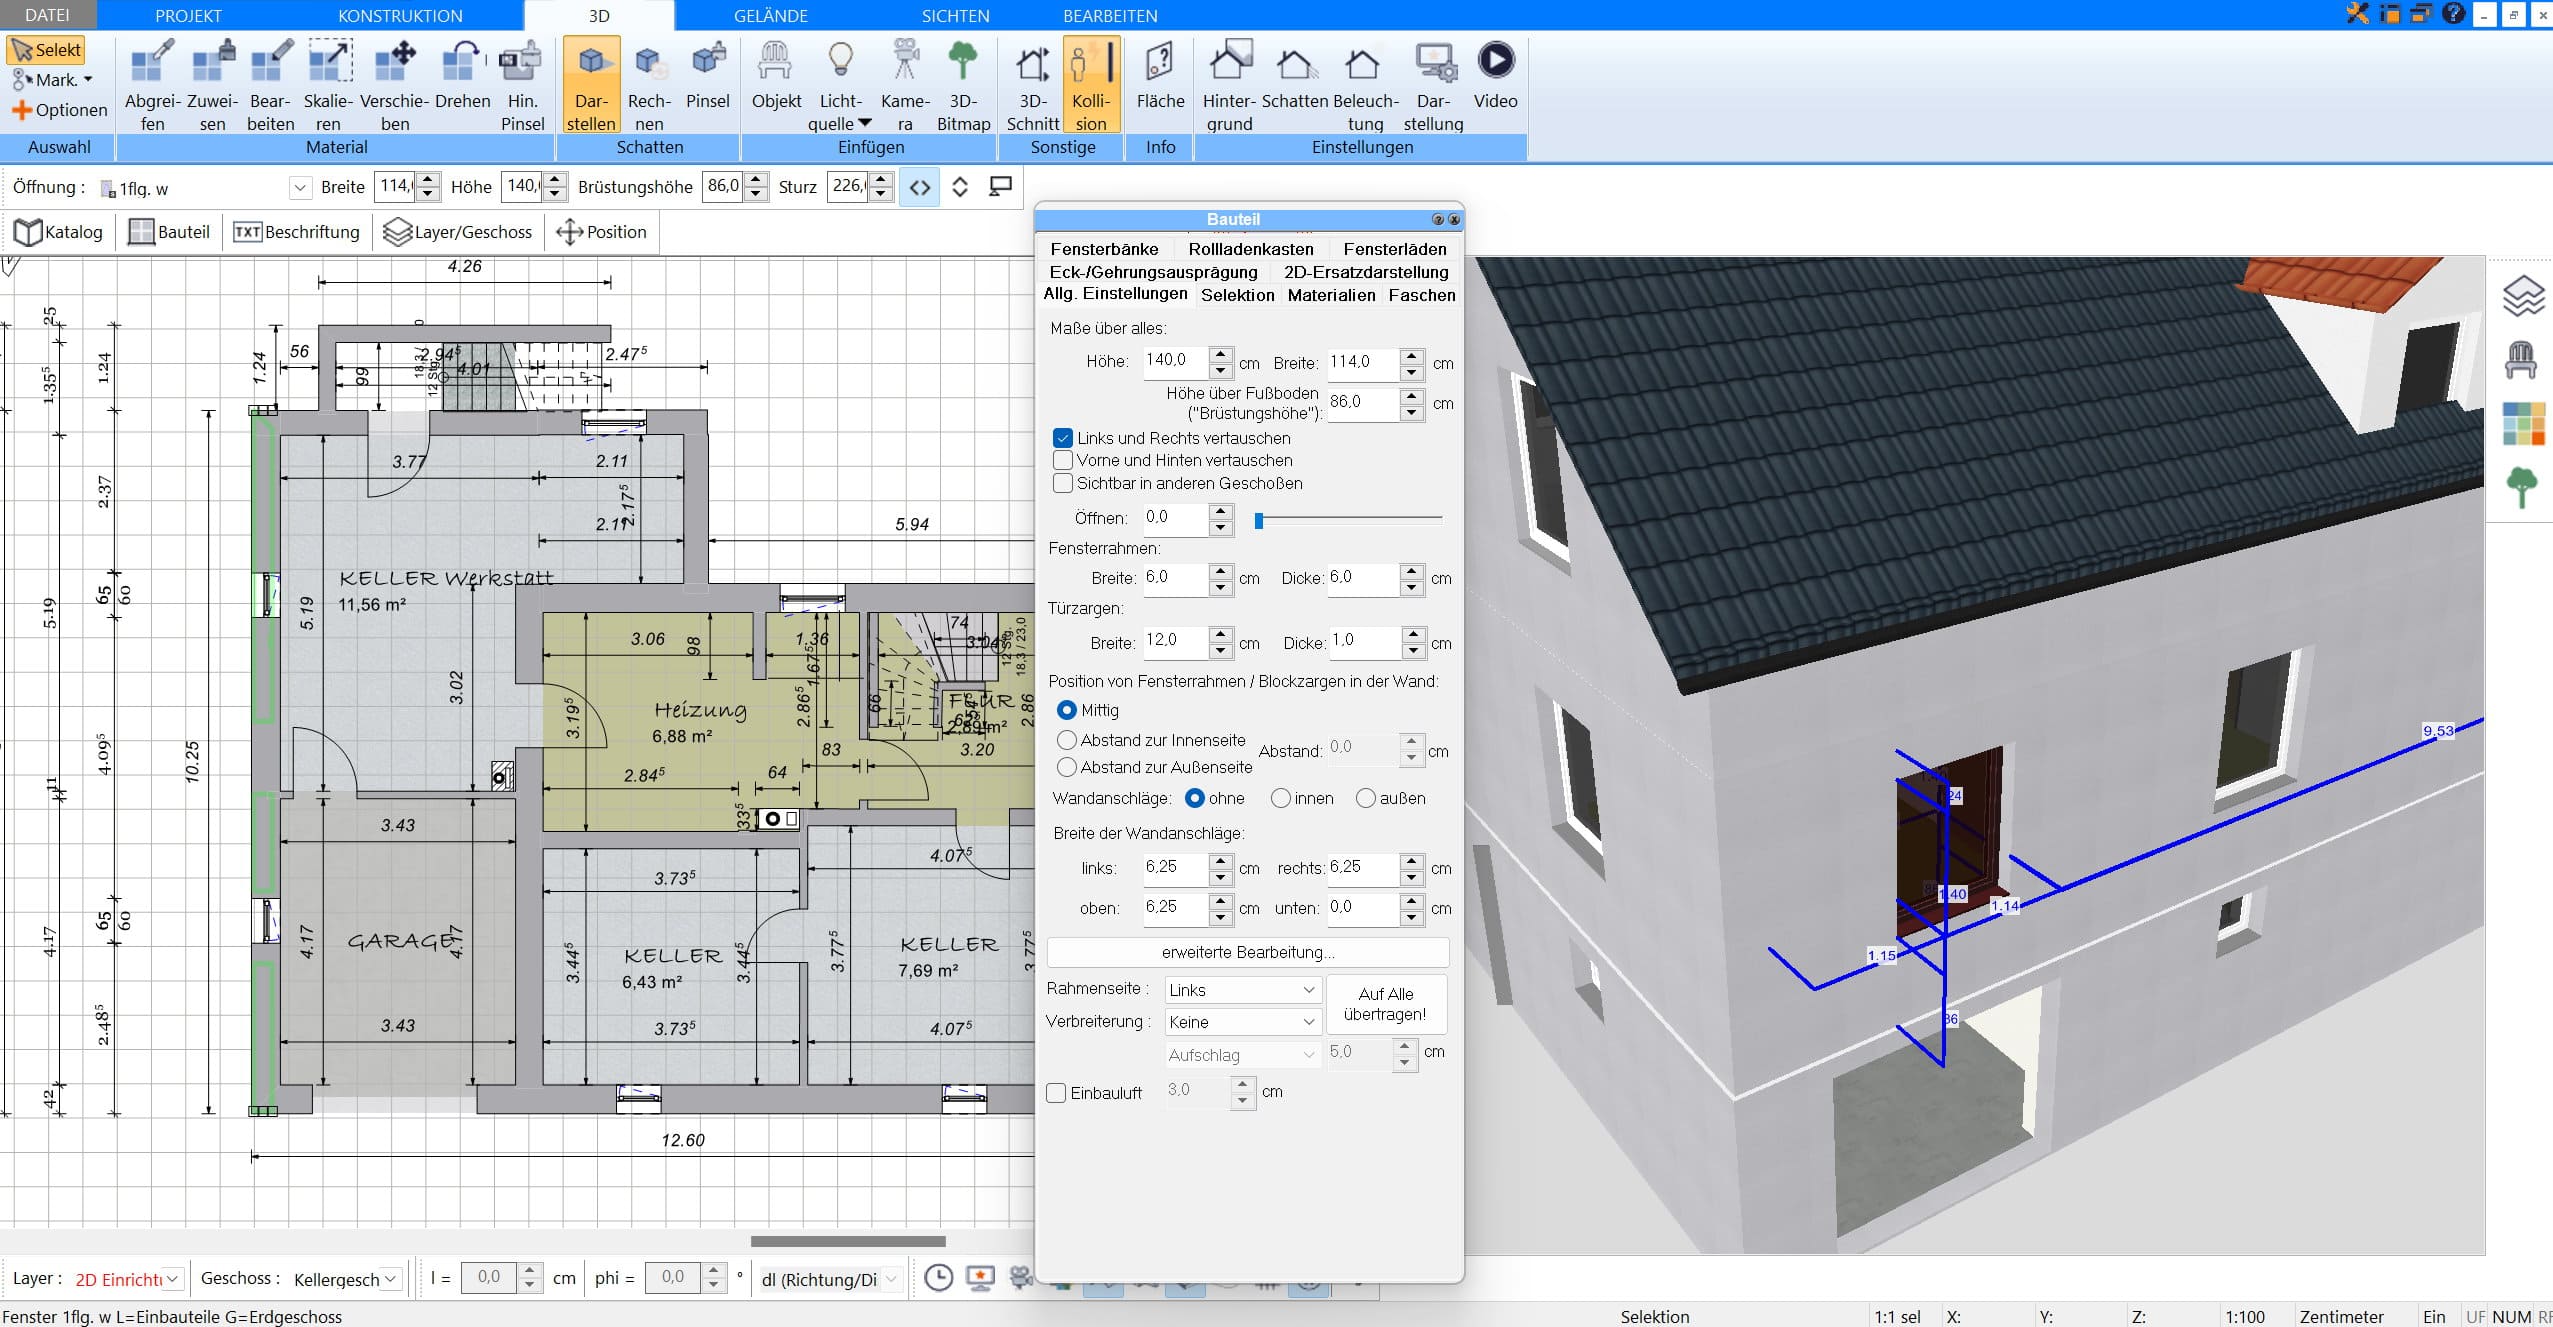
Task: Select the Abgreifen material tool
Action: [152, 86]
